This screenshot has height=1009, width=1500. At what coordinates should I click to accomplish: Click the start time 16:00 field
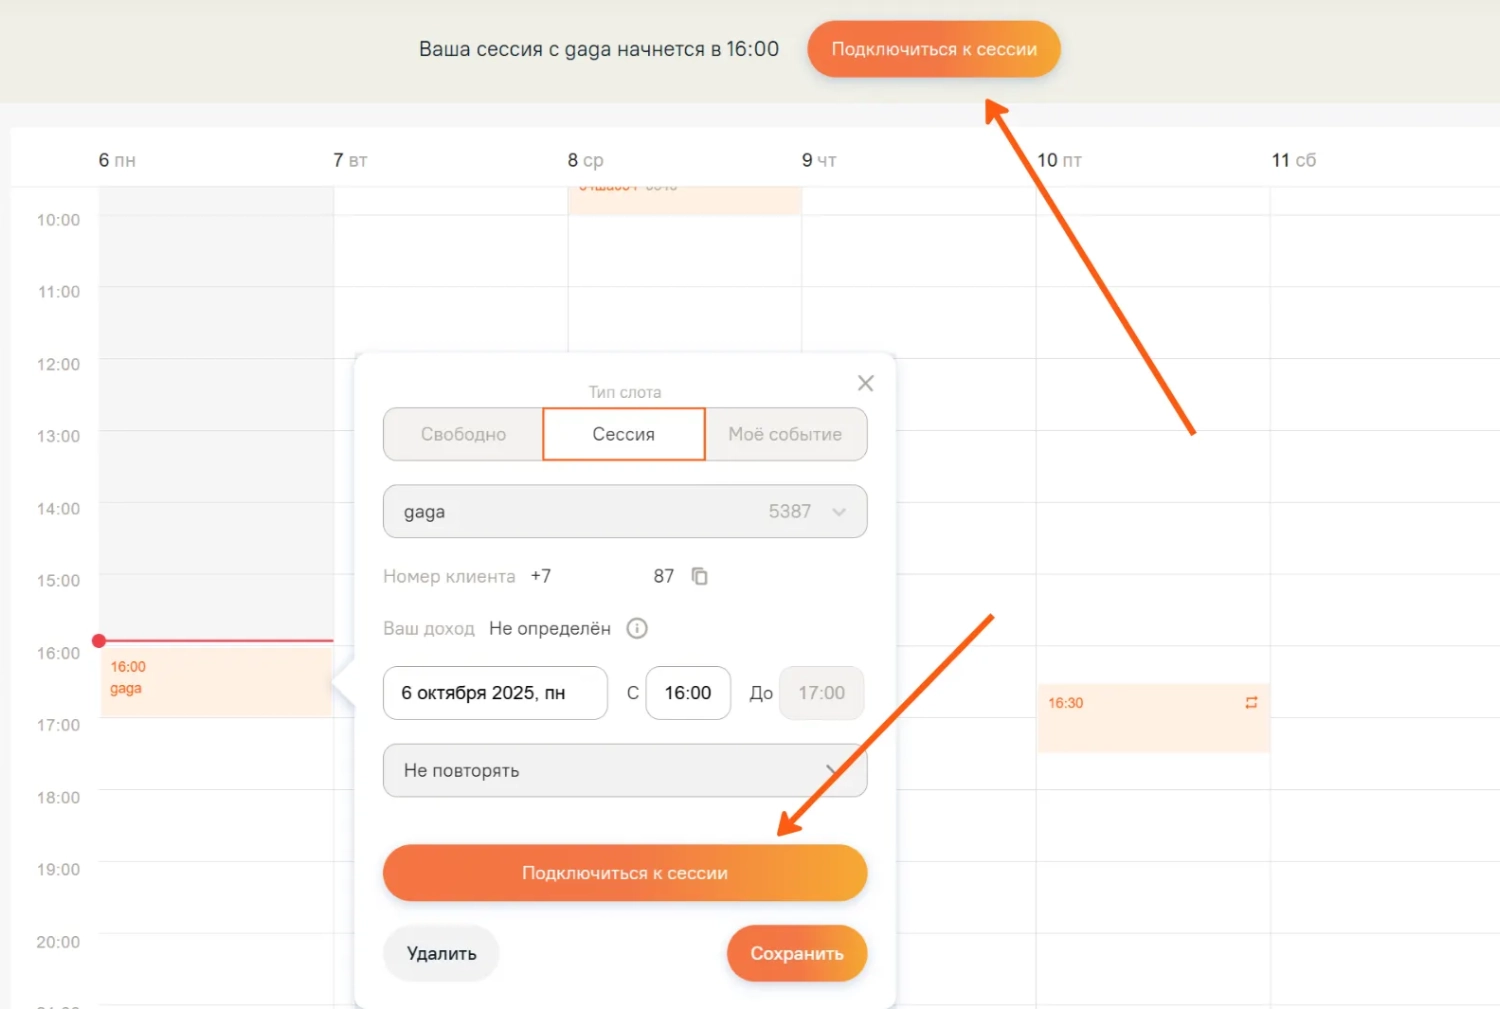coord(688,693)
